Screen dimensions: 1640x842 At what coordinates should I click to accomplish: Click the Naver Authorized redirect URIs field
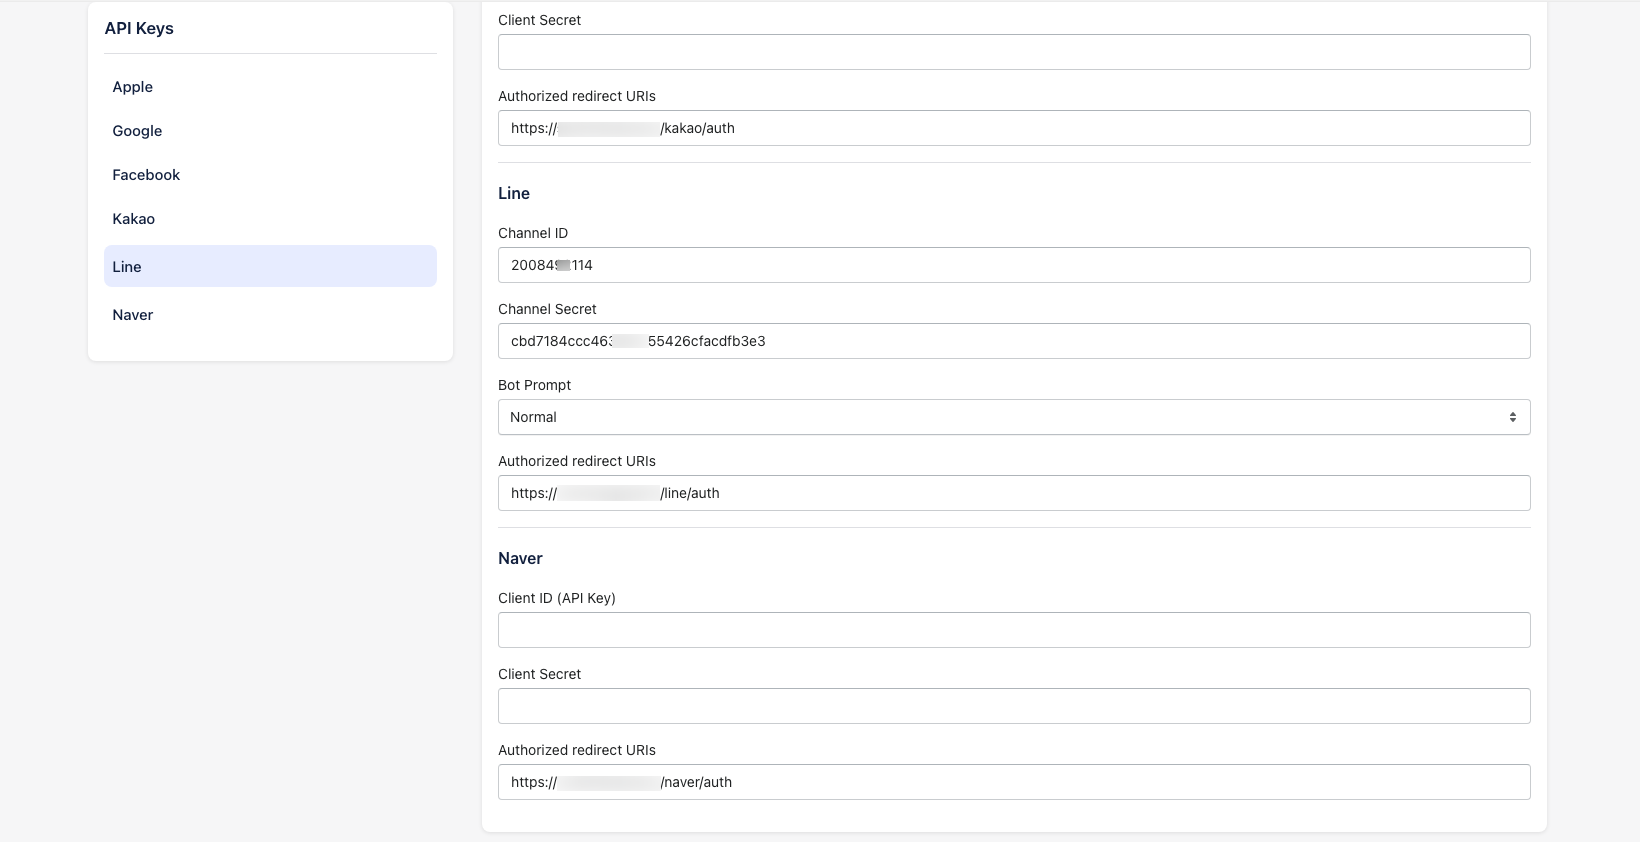(x=1014, y=782)
